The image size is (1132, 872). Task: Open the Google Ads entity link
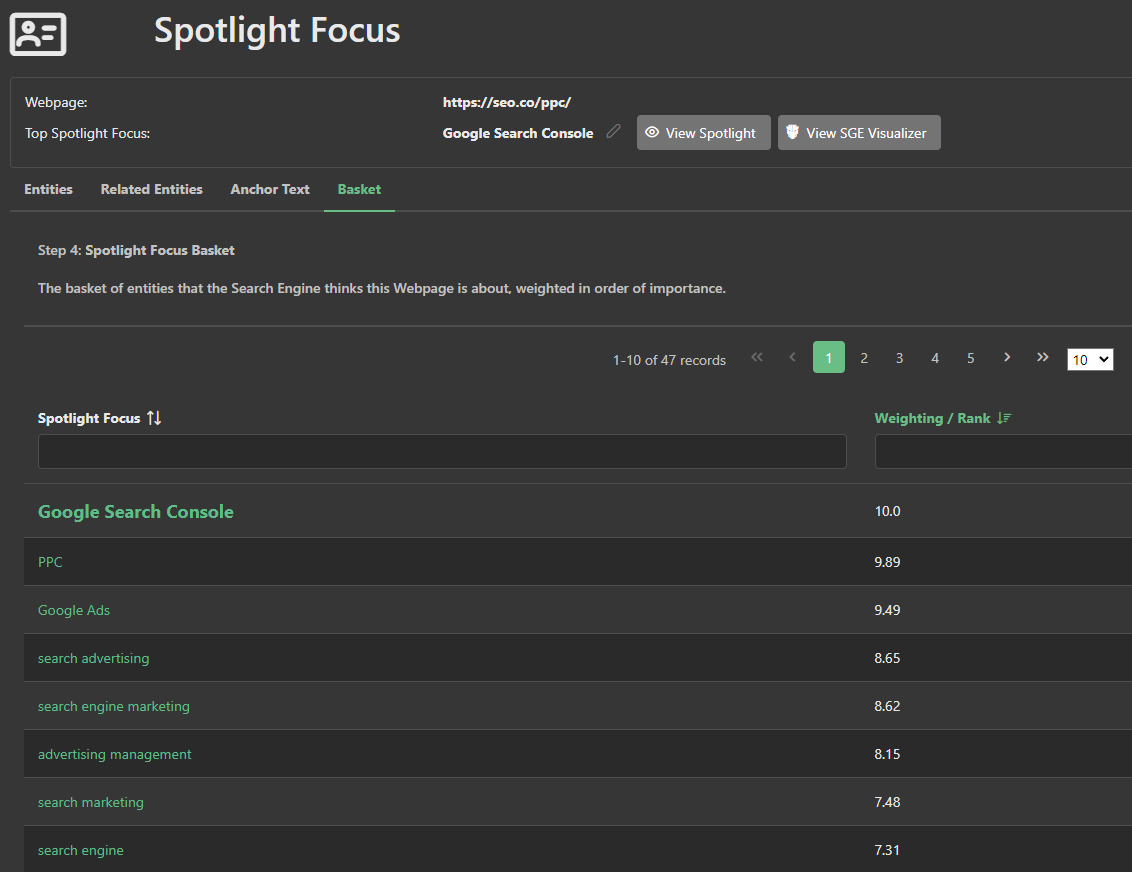pyautogui.click(x=74, y=610)
